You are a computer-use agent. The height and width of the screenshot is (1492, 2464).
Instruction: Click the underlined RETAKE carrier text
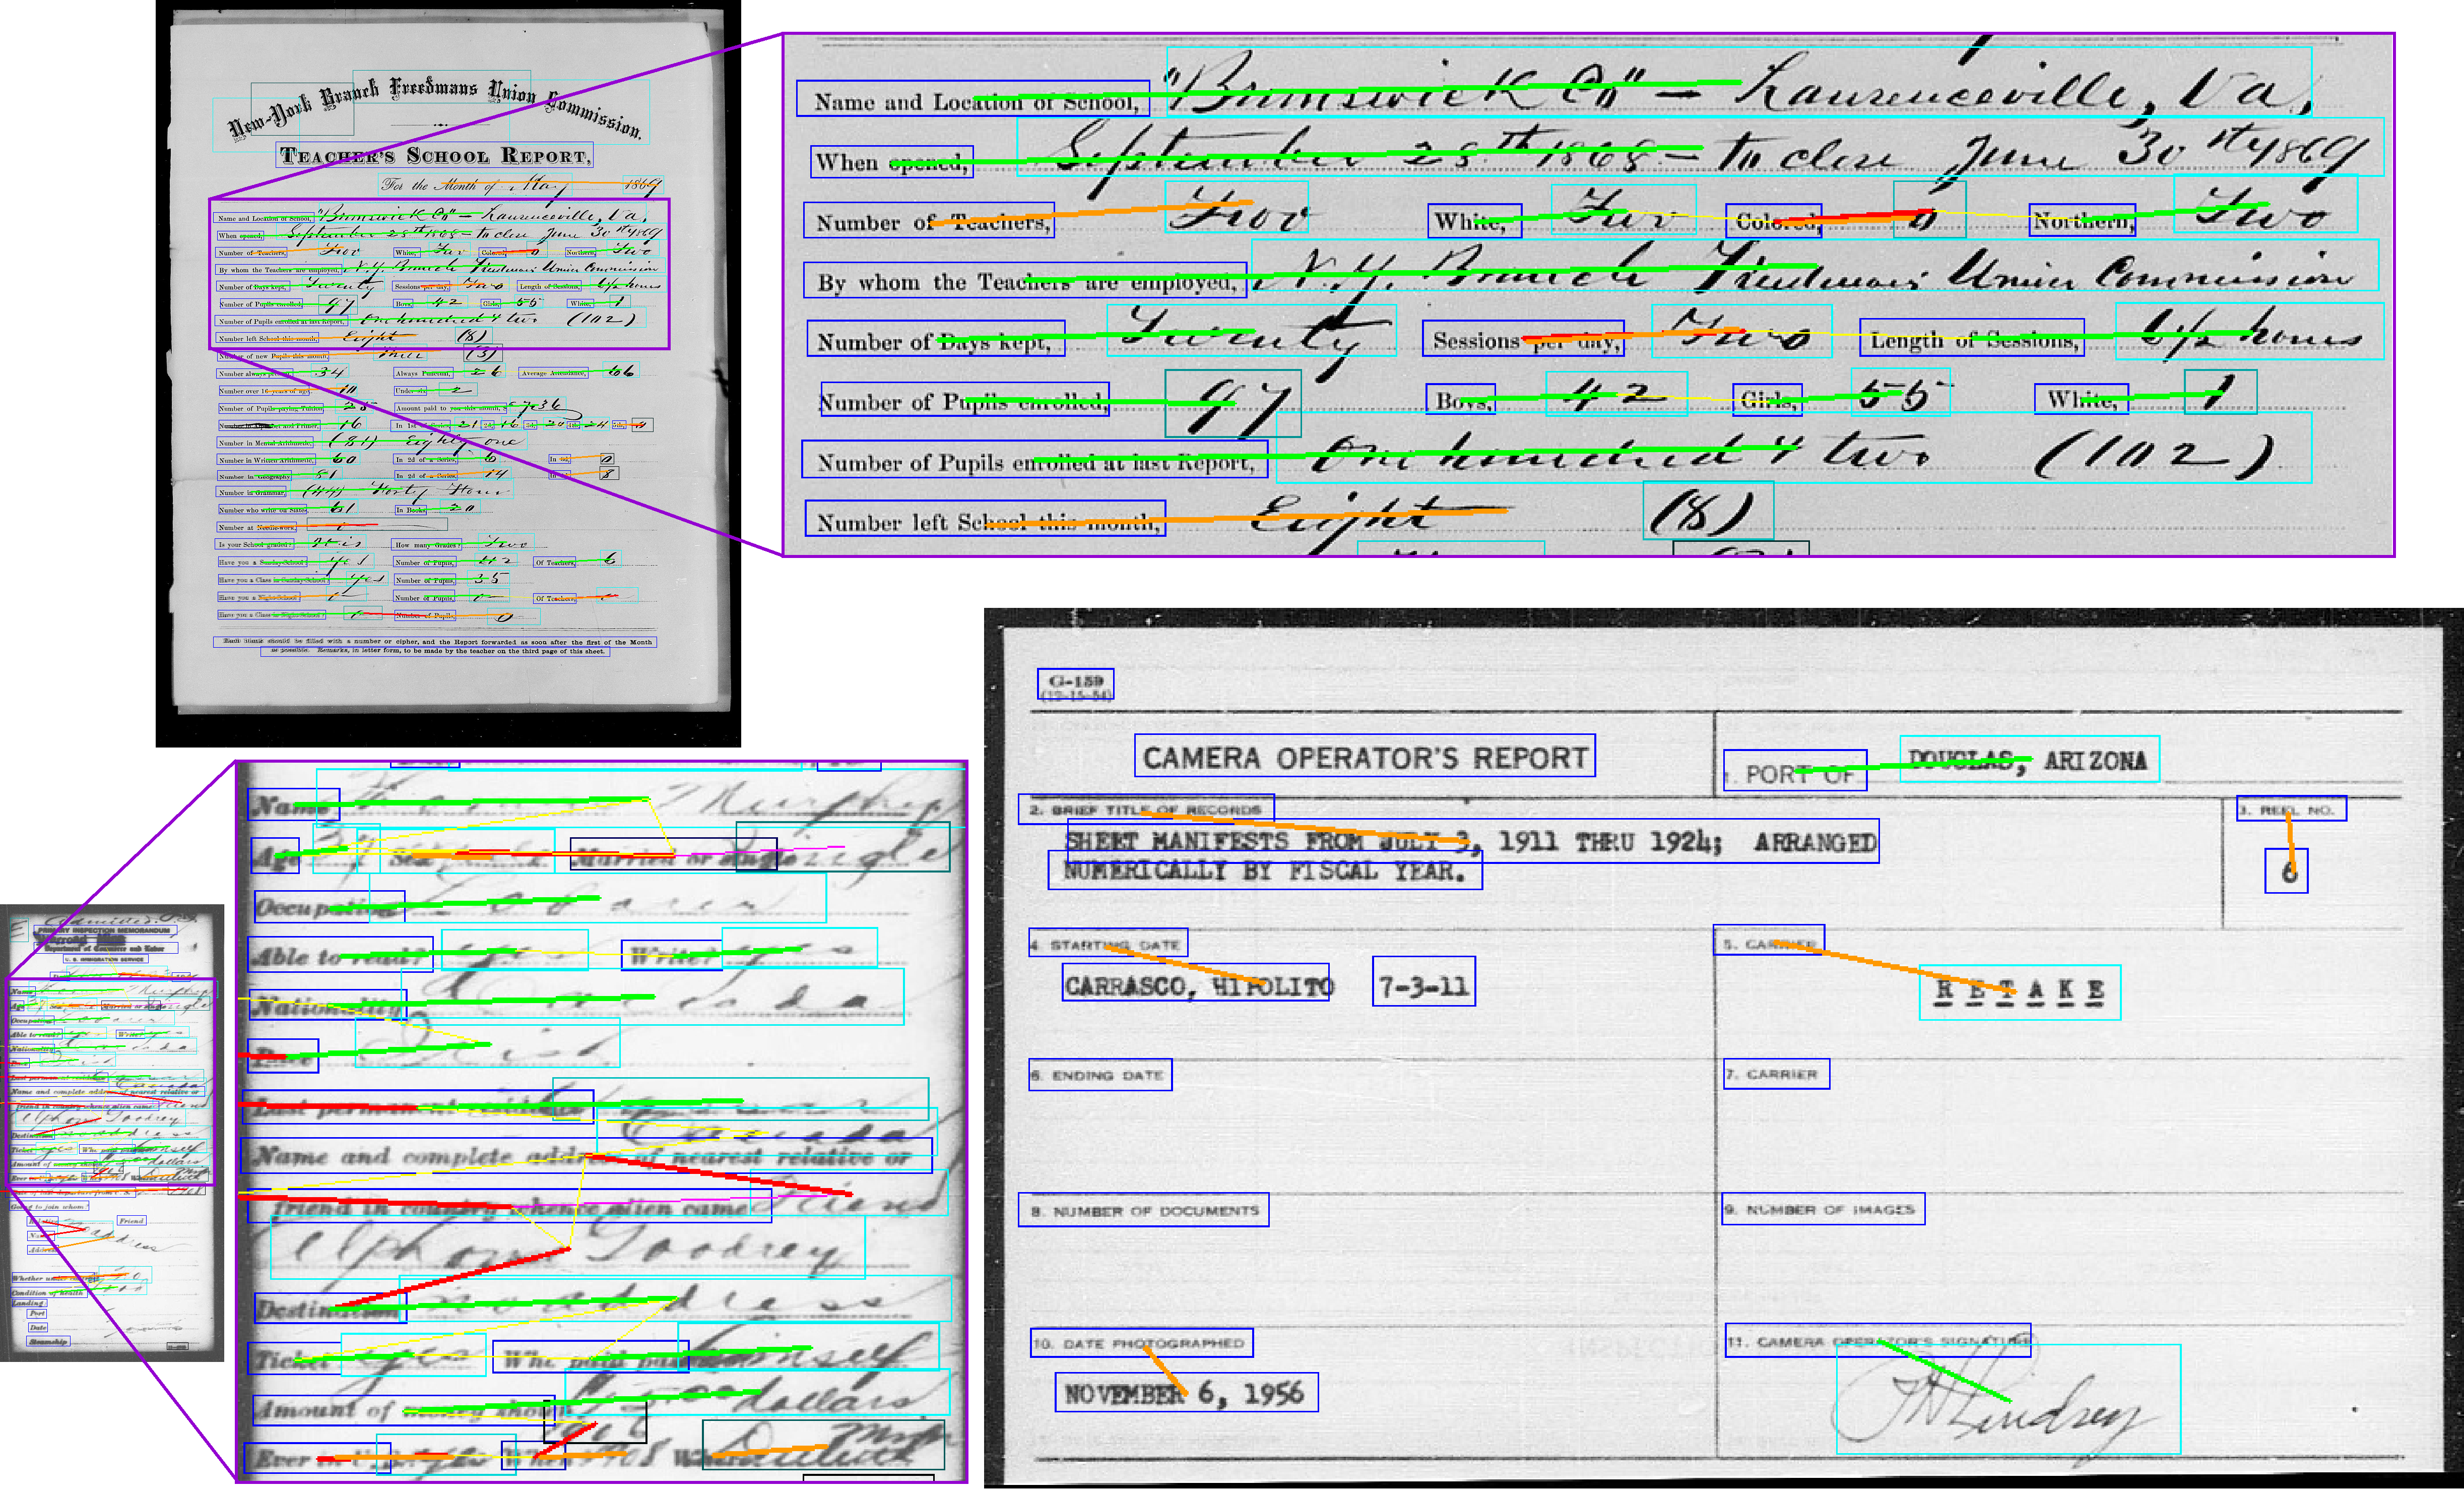2019,991
